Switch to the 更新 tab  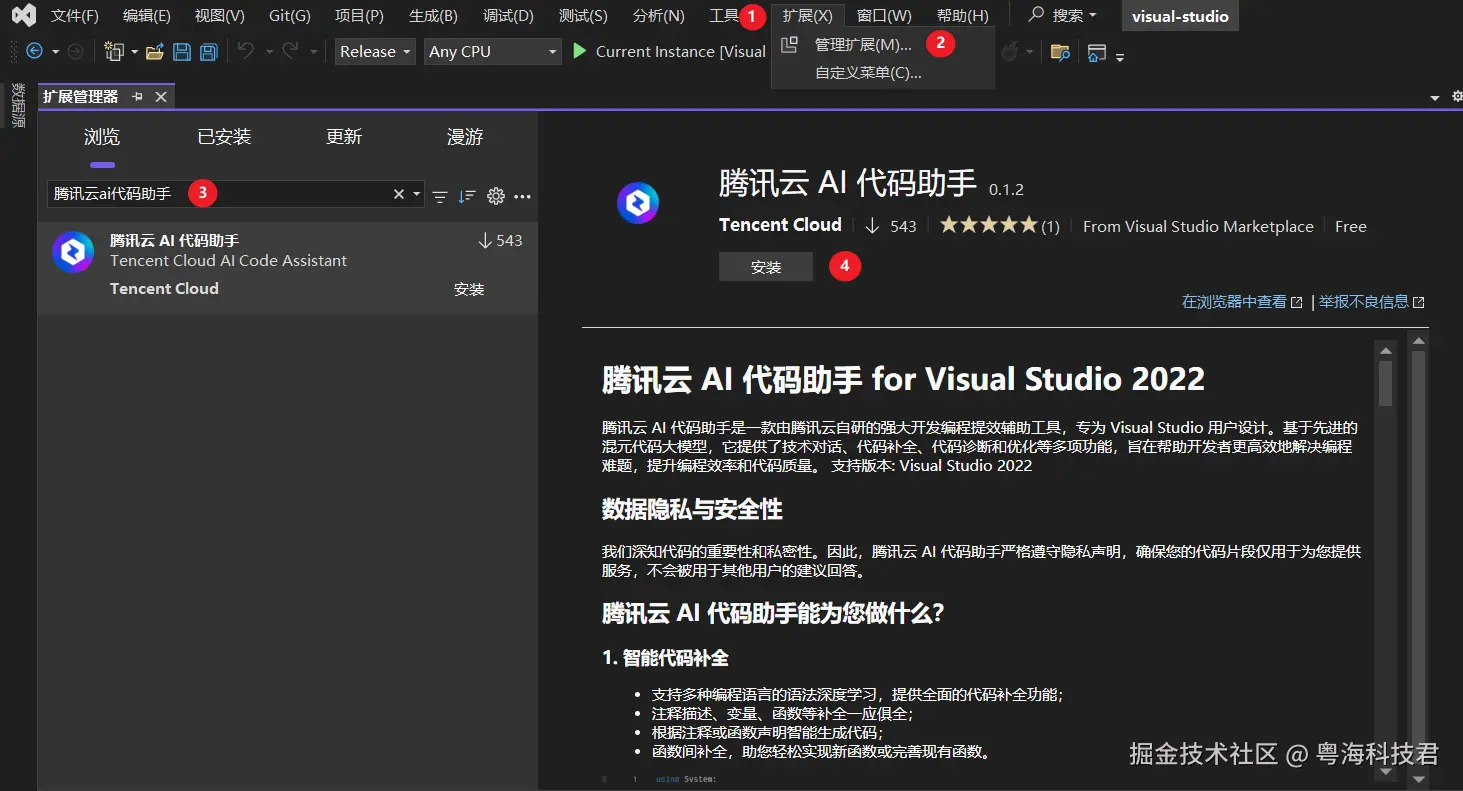[x=344, y=137]
